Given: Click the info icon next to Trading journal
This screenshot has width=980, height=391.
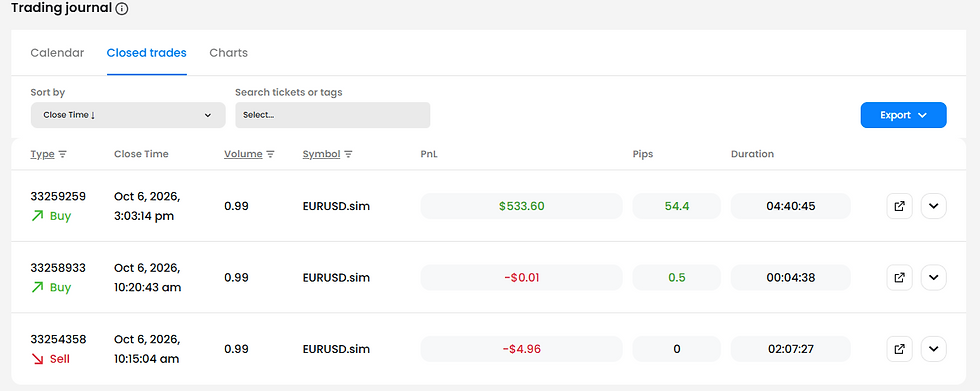Looking at the screenshot, I should (x=122, y=9).
